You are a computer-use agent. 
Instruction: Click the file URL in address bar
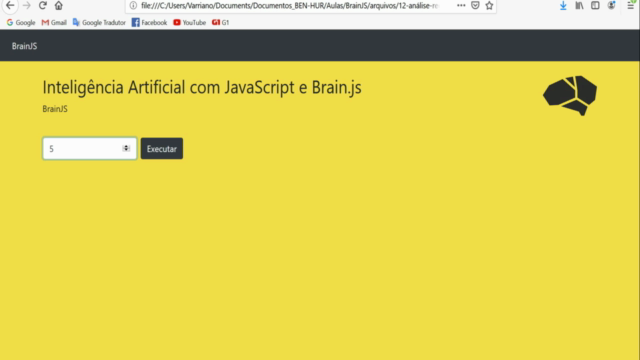tap(289, 6)
